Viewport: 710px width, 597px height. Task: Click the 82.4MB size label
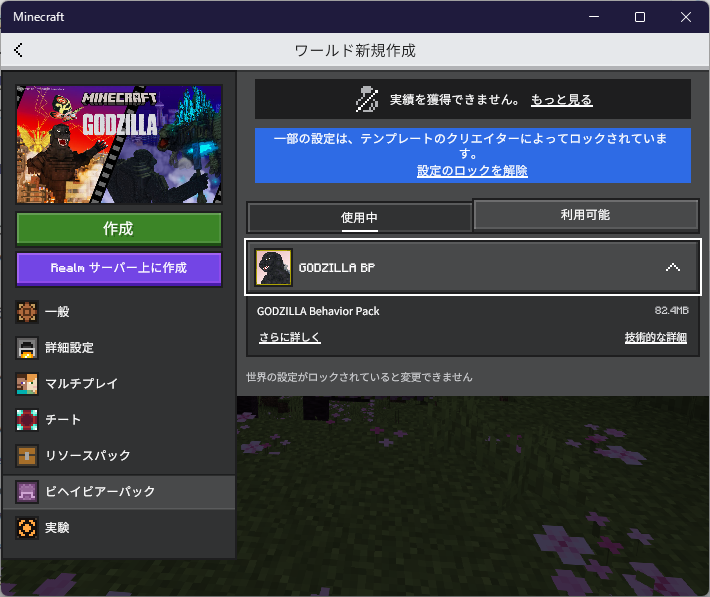click(x=672, y=310)
